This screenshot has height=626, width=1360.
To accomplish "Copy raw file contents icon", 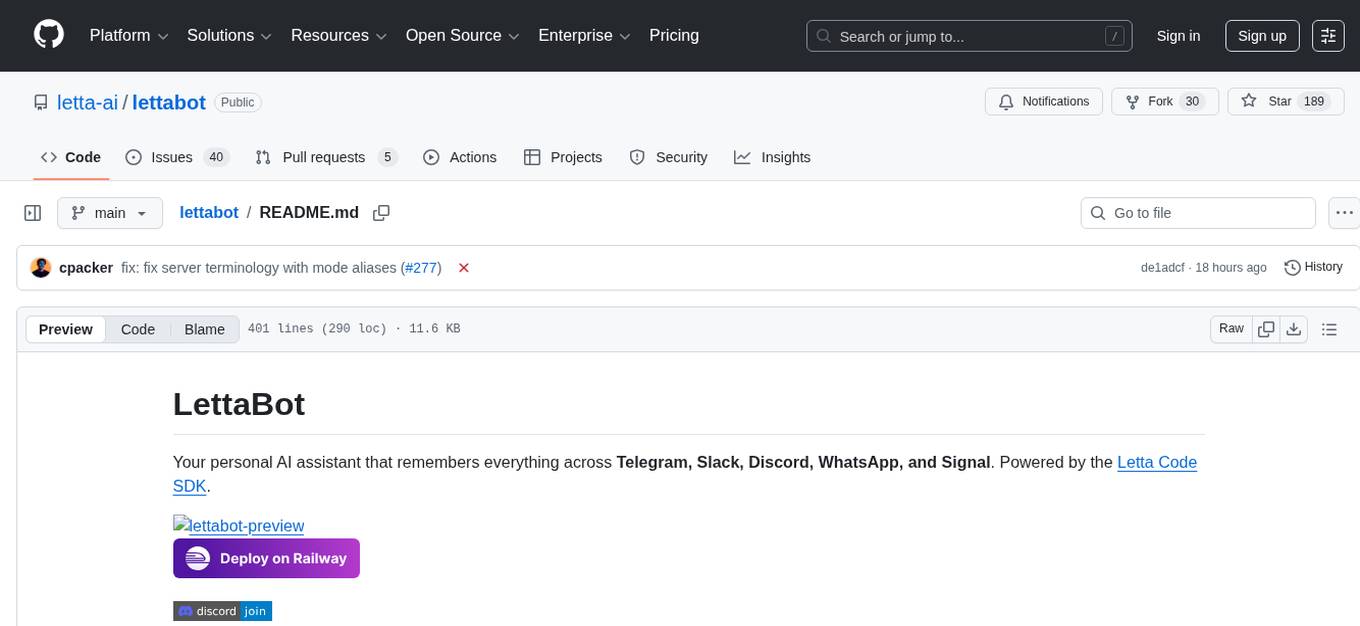I will (1266, 328).
